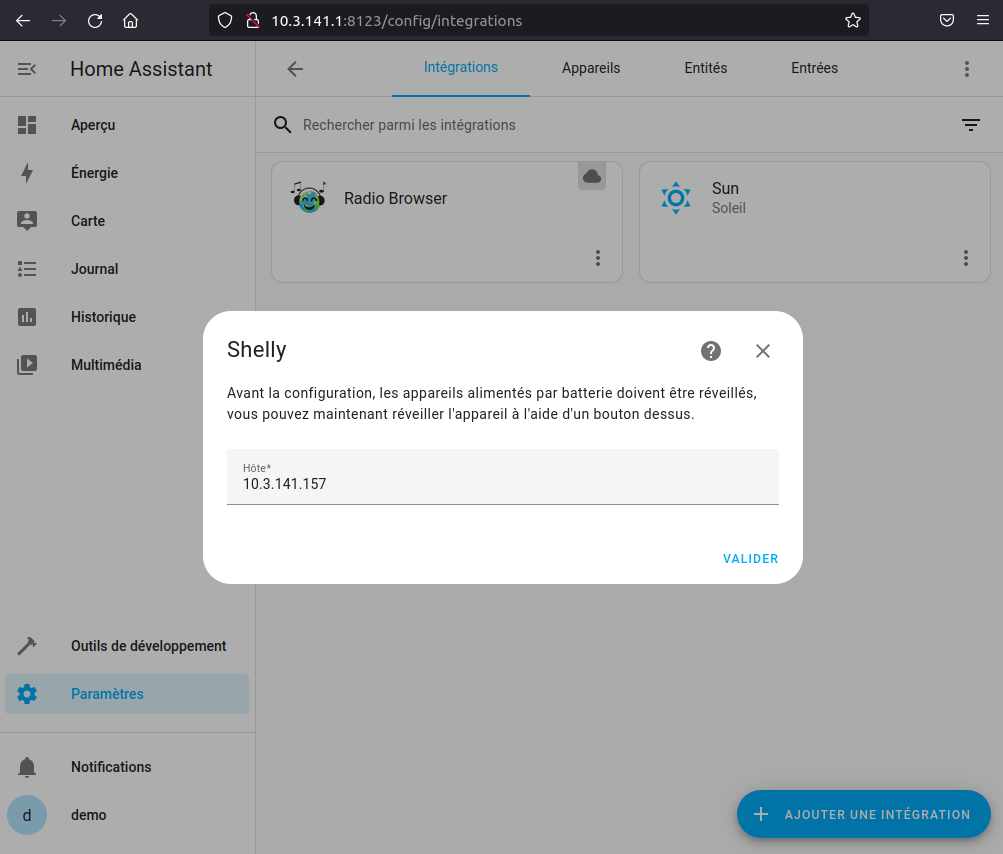This screenshot has width=1003, height=854.
Task: Click the cloud icon on Radio Browser
Action: (591, 176)
